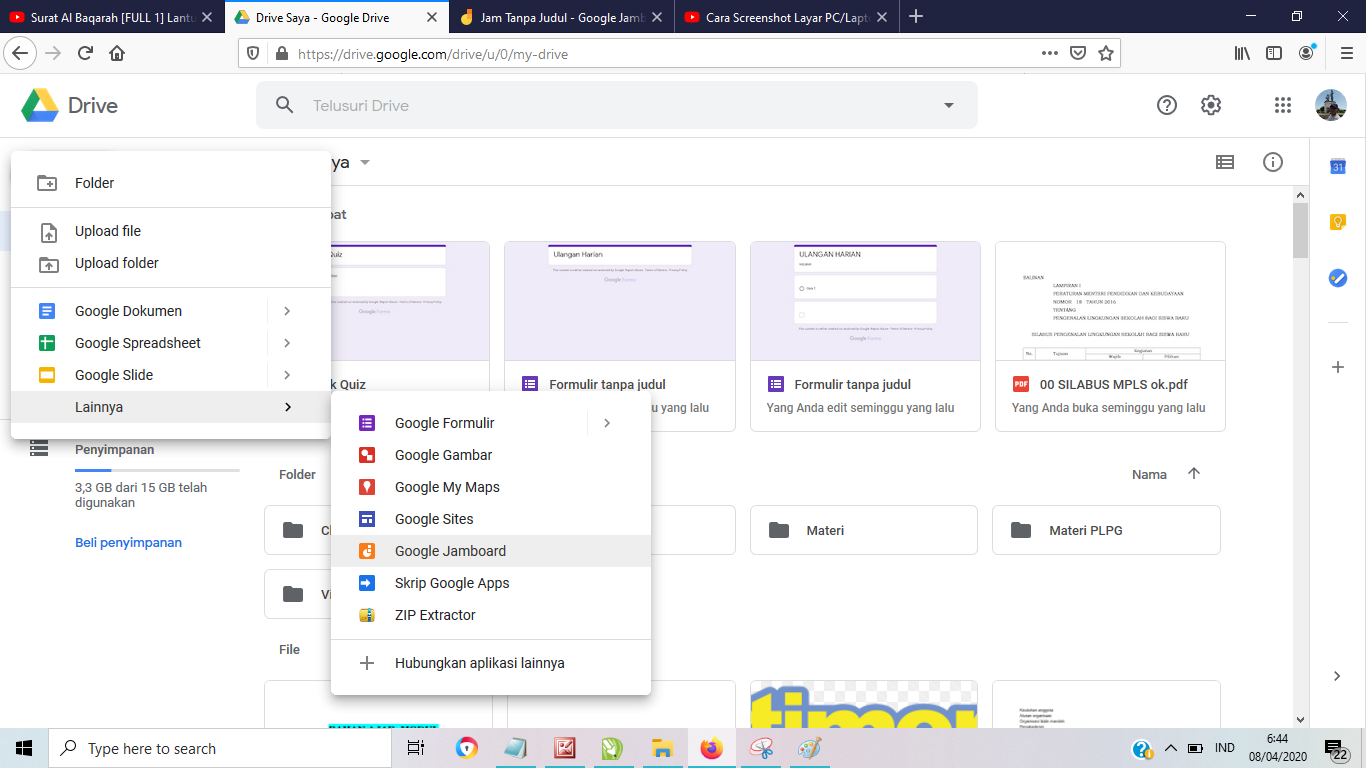This screenshot has height=768, width=1366.
Task: Open Google Tasks side panel
Action: (x=1338, y=278)
